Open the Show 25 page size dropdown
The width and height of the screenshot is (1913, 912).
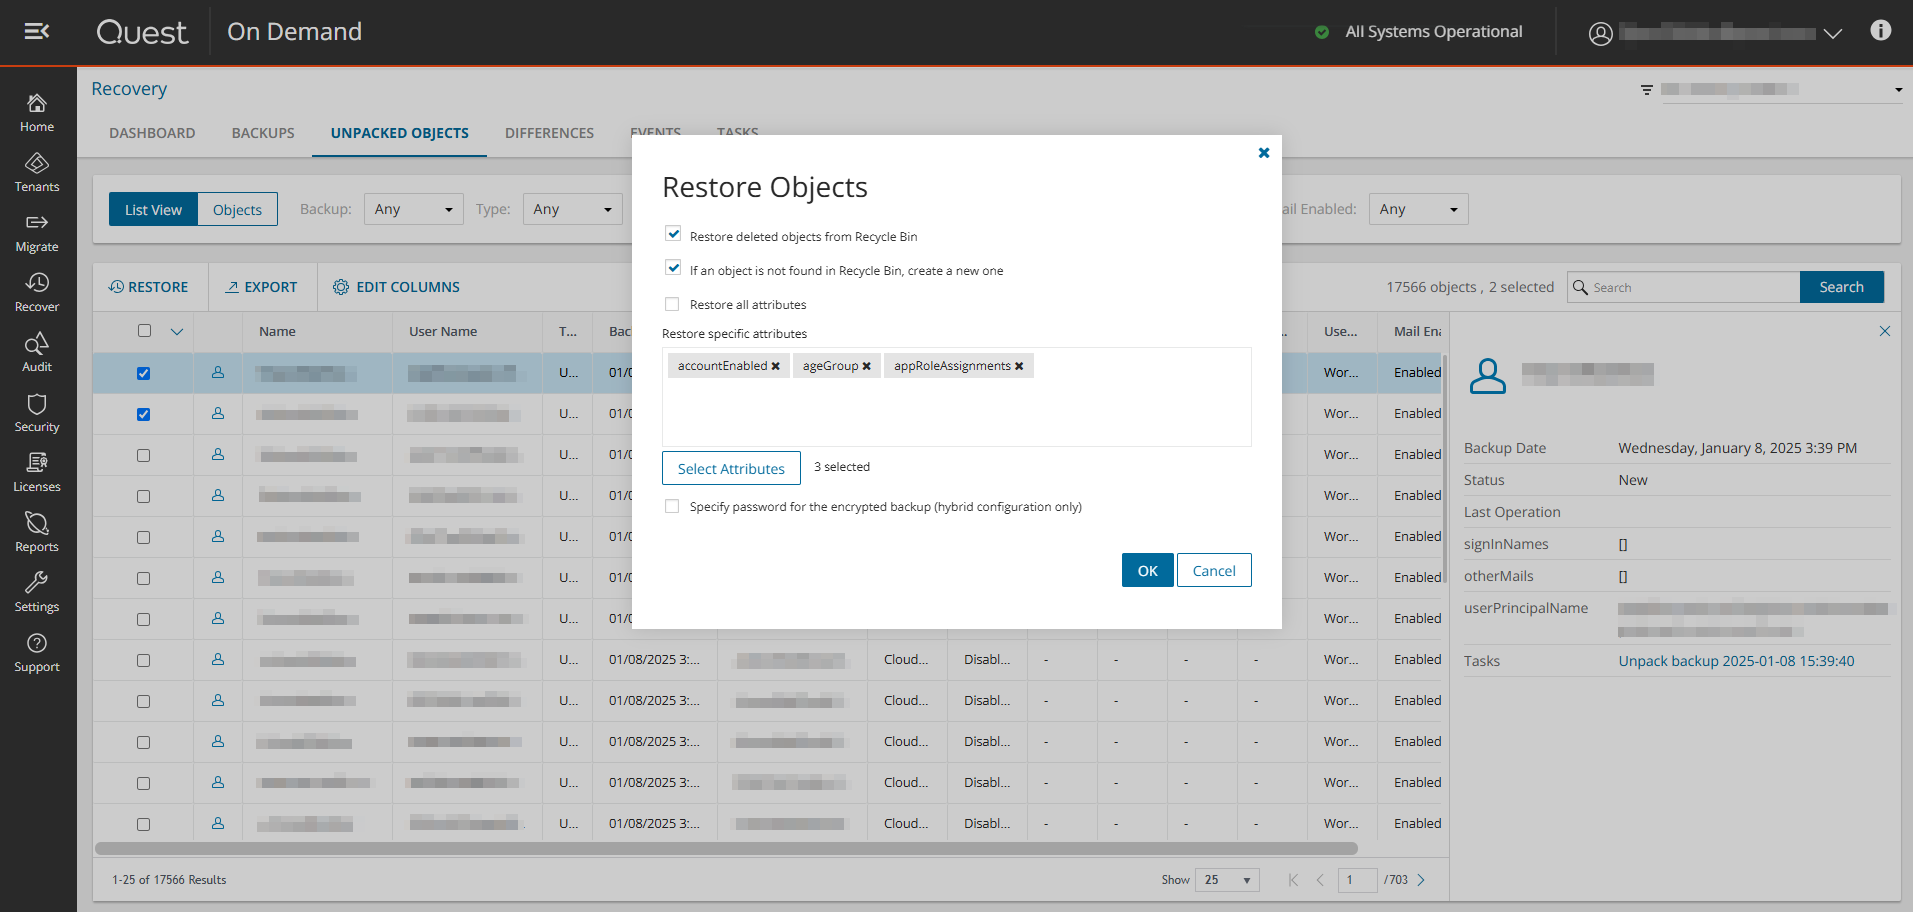1227,880
